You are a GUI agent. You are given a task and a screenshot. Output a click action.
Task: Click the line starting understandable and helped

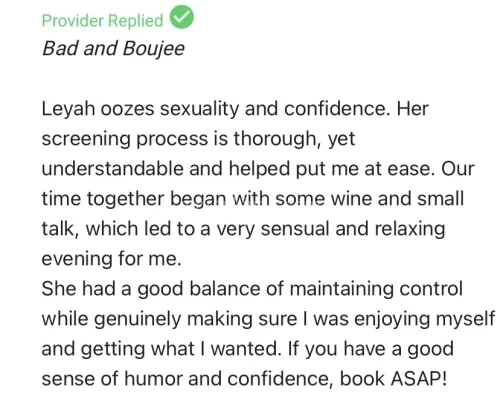click(x=258, y=169)
